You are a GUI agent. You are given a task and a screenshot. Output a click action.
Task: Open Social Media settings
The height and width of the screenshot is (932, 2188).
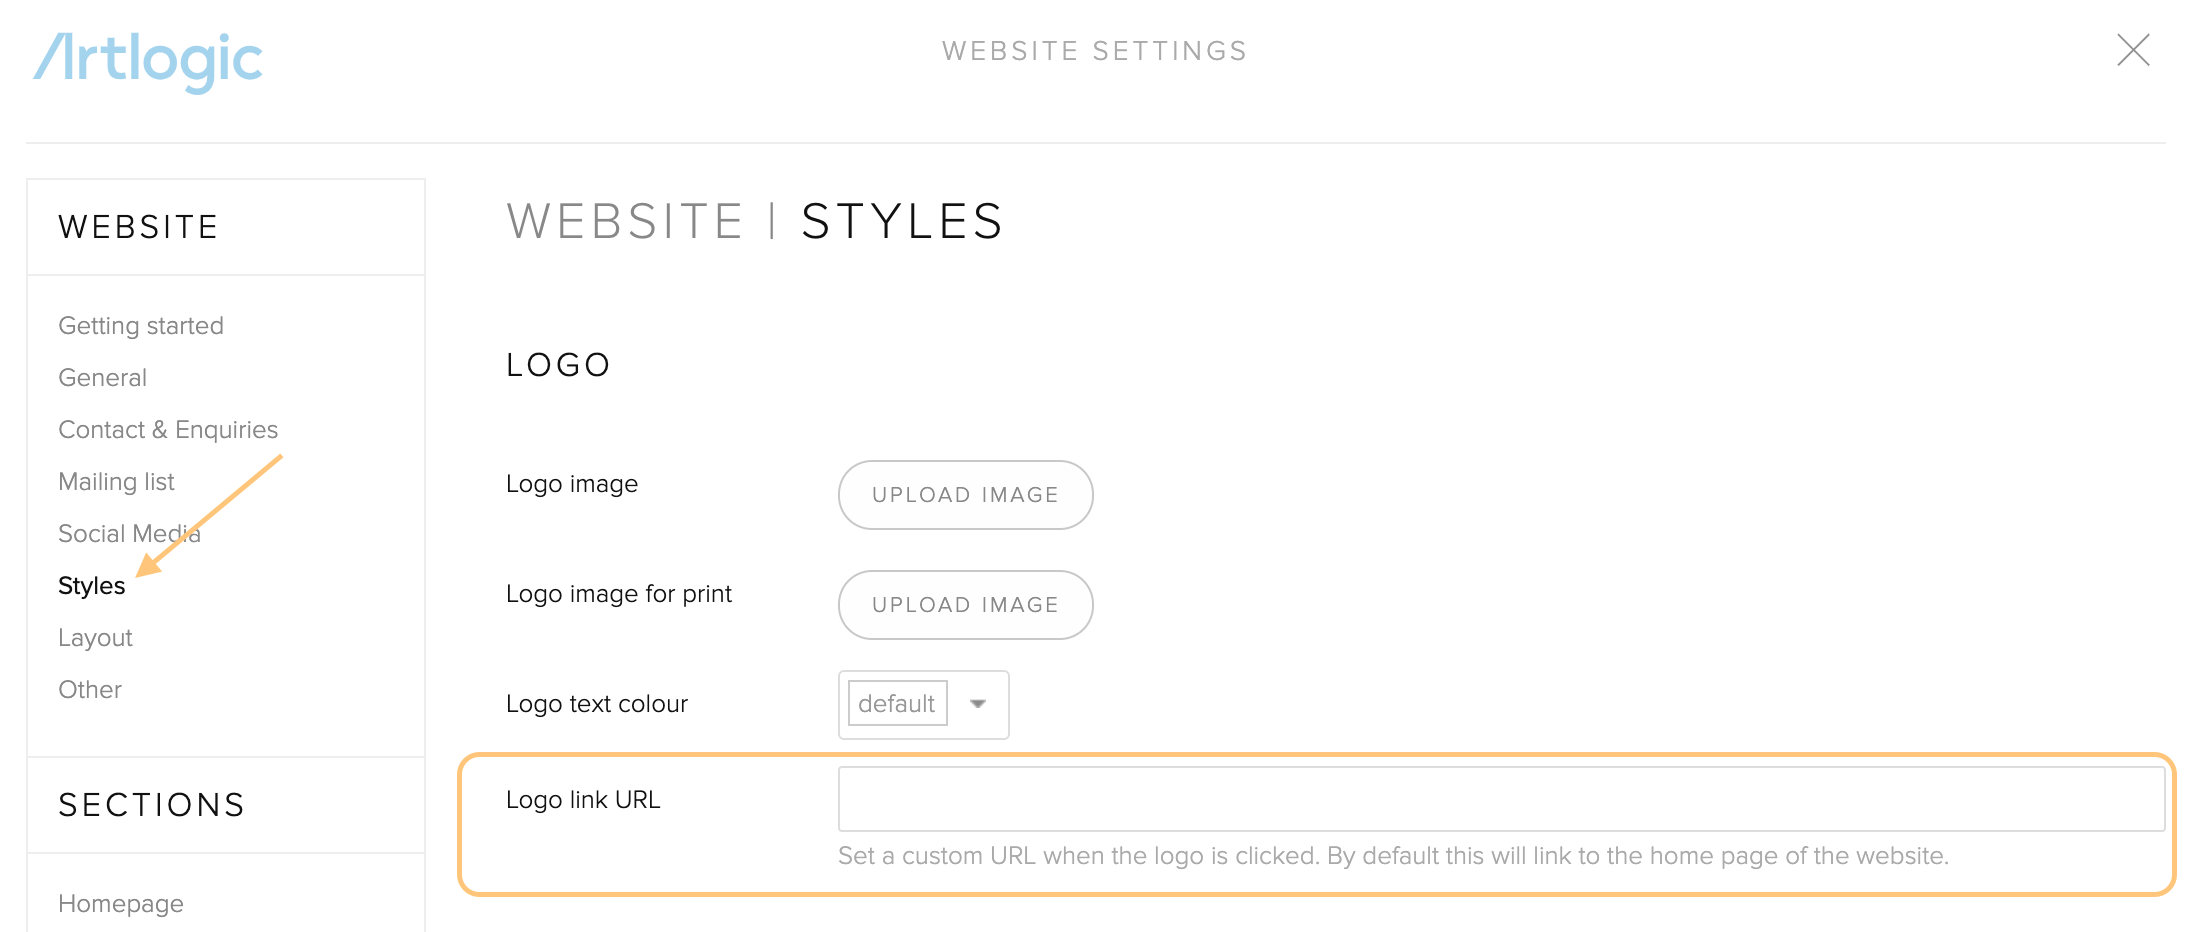(130, 534)
